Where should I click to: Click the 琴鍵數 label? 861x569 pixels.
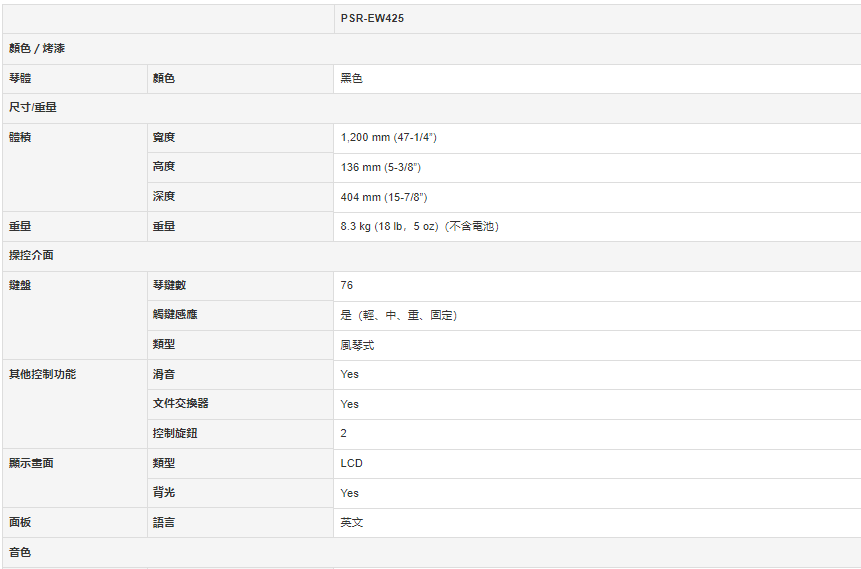click(169, 285)
